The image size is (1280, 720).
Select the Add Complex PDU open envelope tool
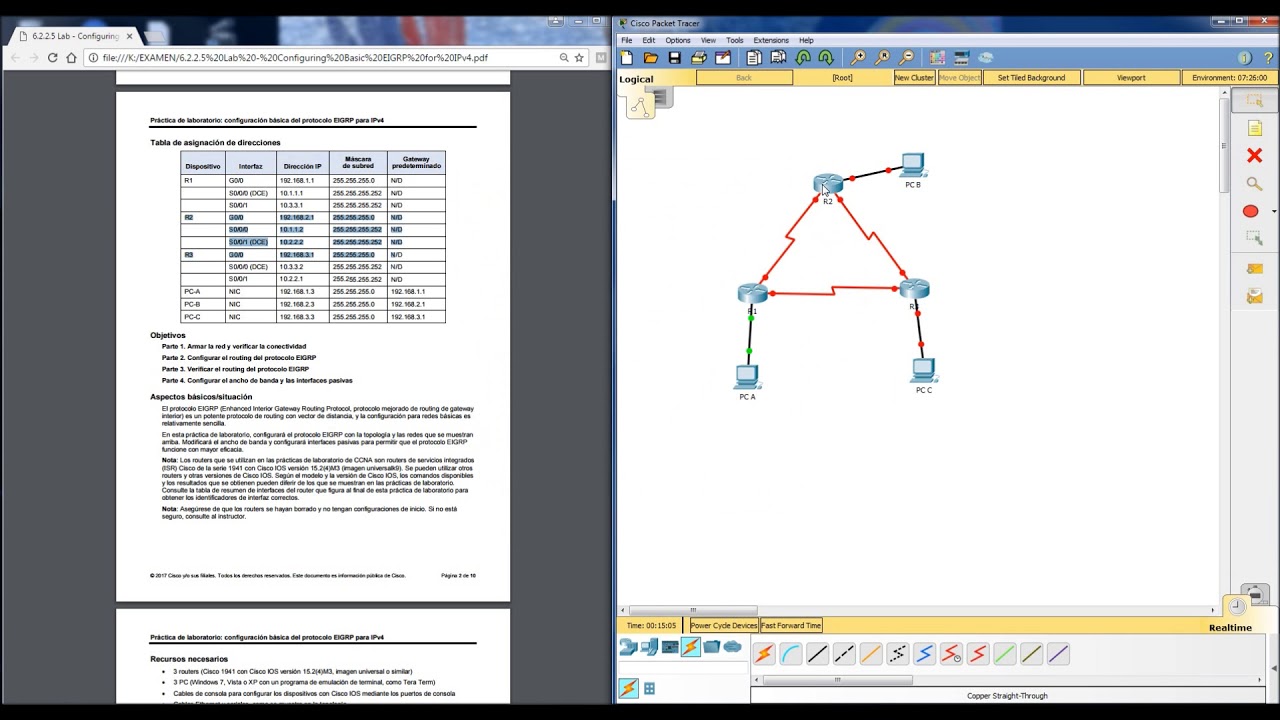[1254, 296]
